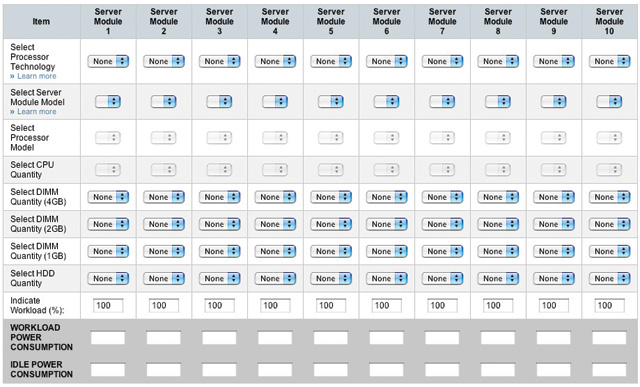This screenshot has height=387, width=640.
Task: Click Workload percent field for Server Module 10
Action: tap(609, 305)
